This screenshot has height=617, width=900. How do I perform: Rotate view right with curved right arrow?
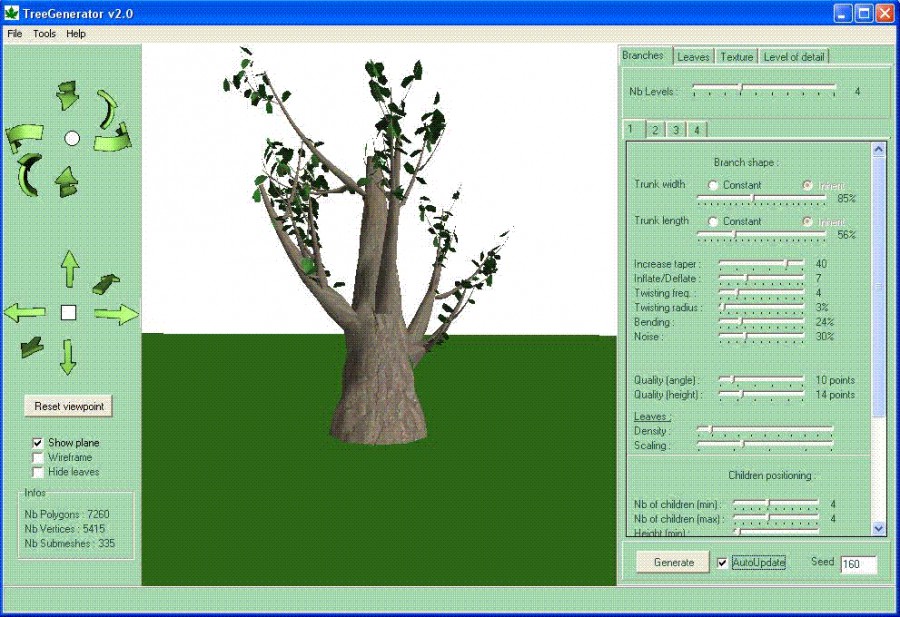point(113,138)
